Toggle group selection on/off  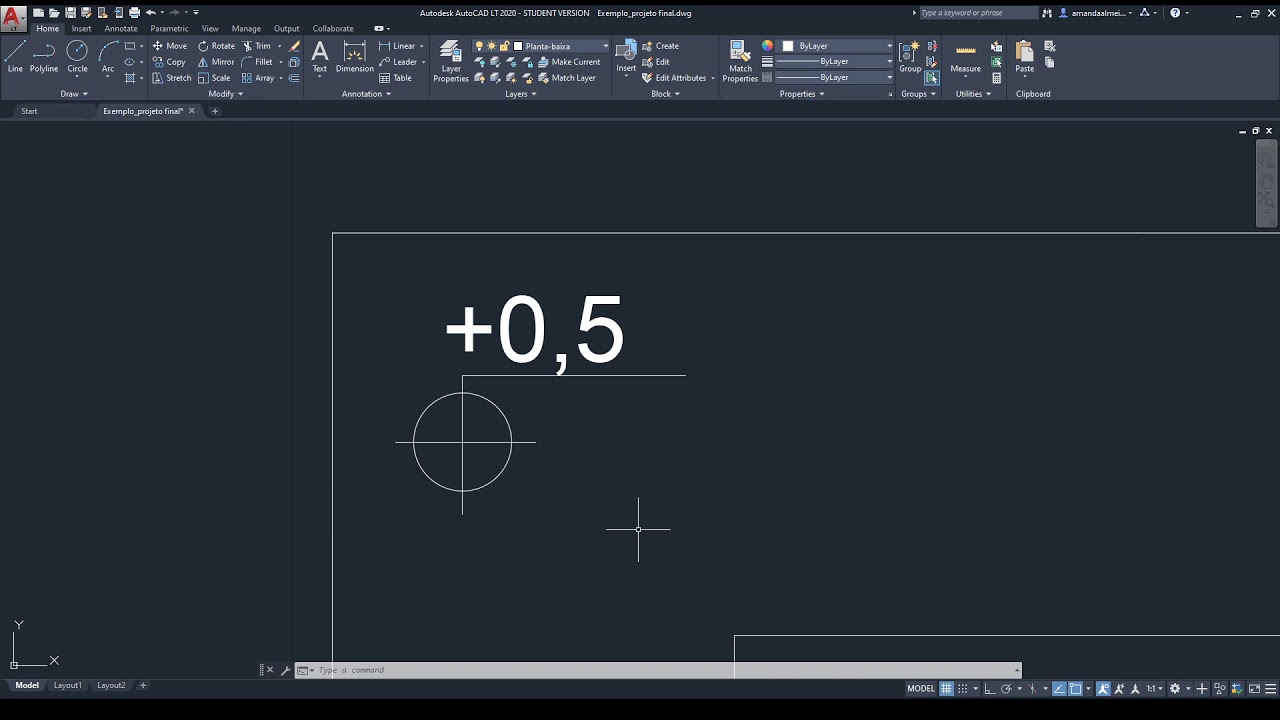tap(932, 78)
